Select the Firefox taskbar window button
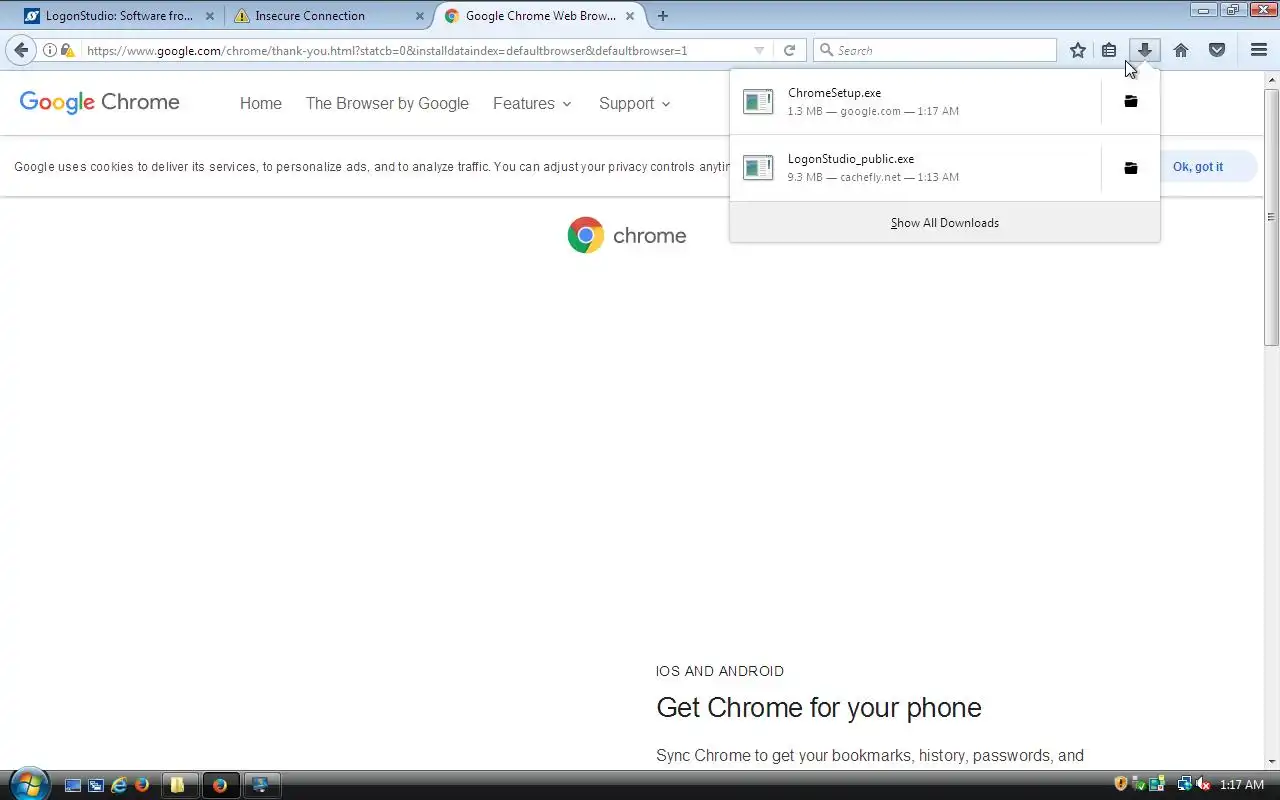 (220, 785)
